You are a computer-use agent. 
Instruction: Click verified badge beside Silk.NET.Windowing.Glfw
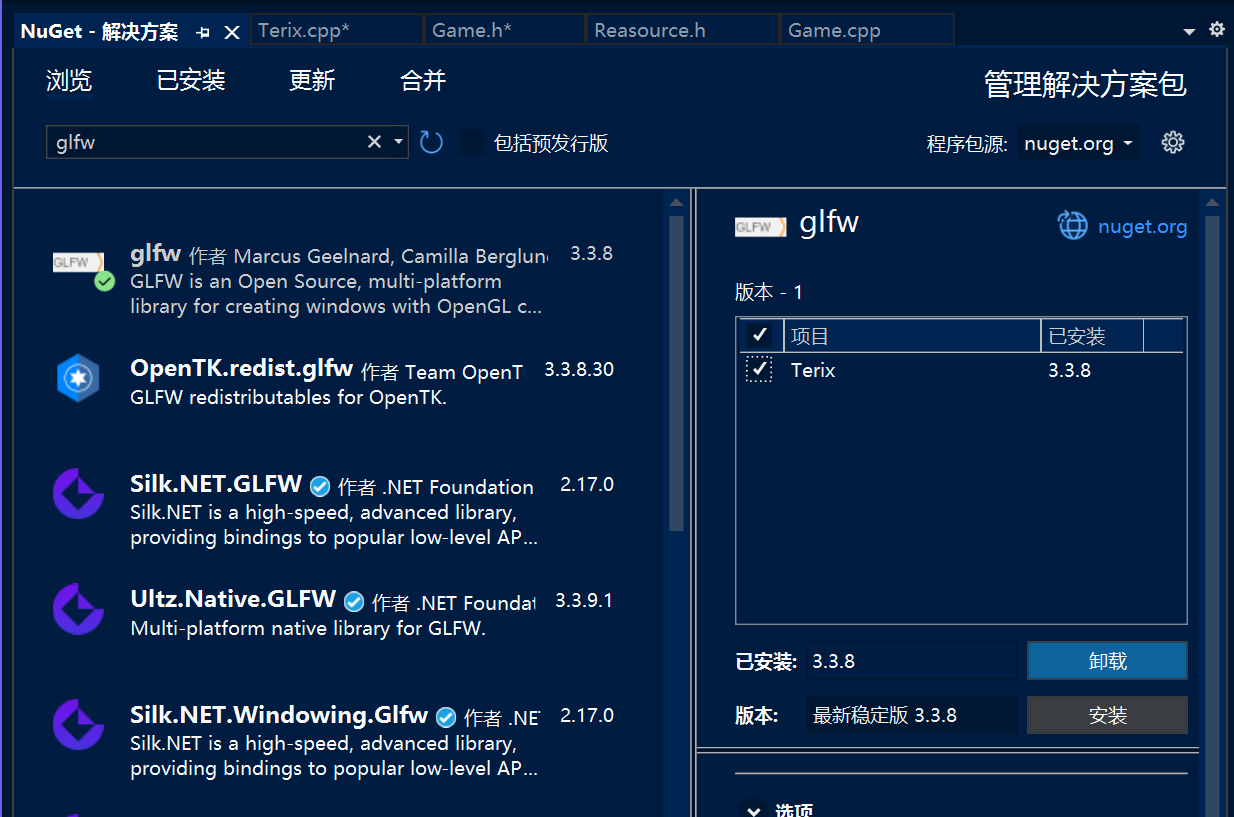tap(446, 717)
